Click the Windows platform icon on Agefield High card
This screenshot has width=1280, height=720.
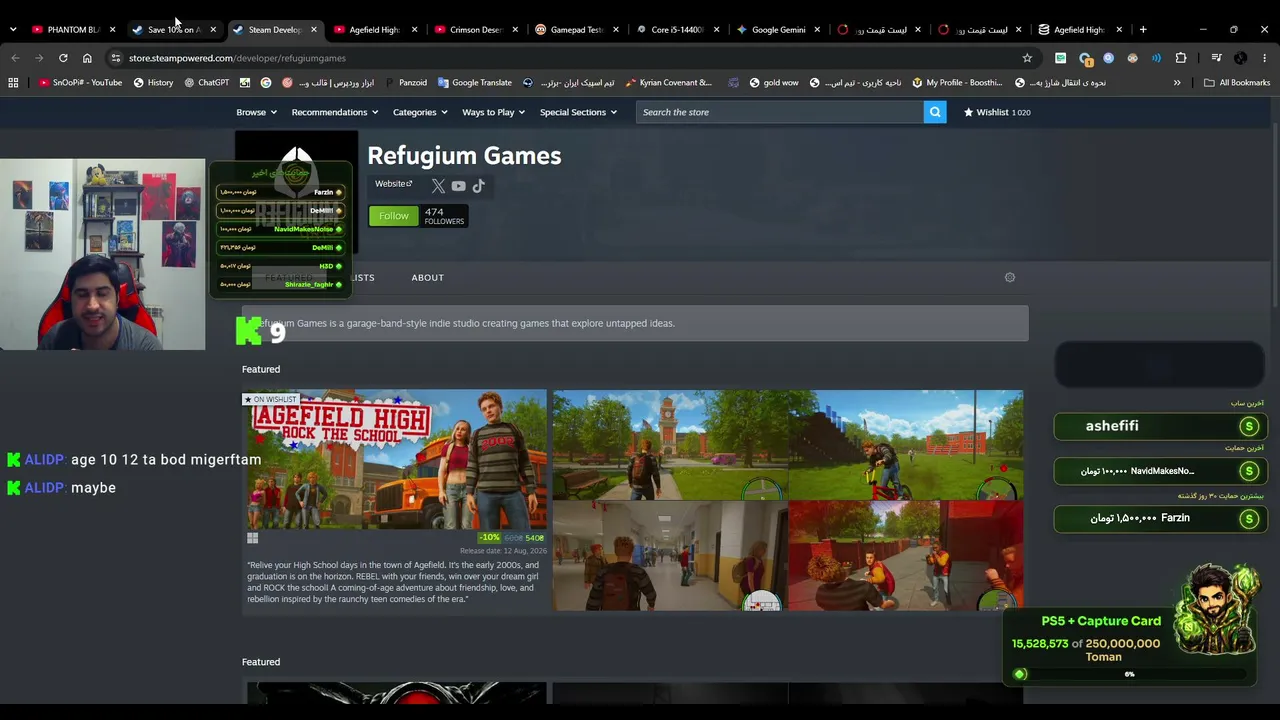[253, 538]
